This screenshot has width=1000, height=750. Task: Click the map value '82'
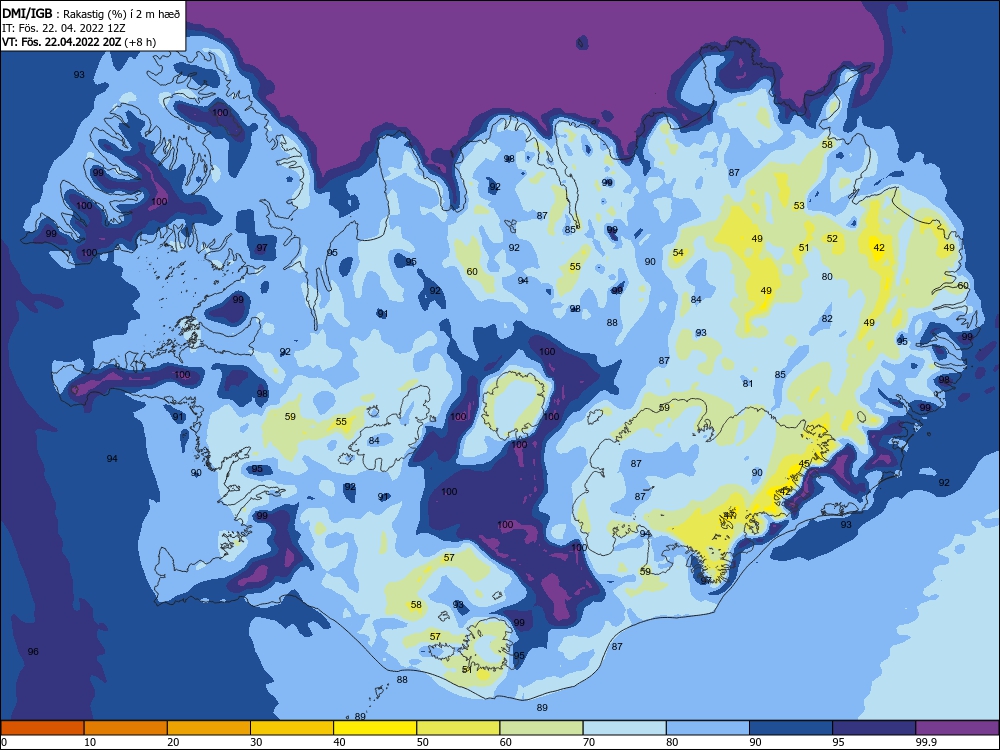(x=827, y=318)
